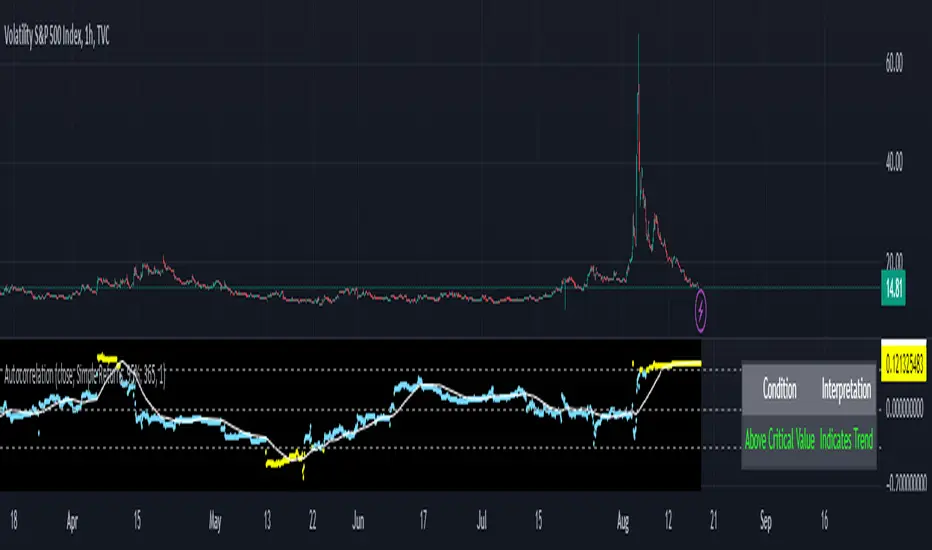
Task: Click the Autocorrelation indicator legend label
Action: pos(84,376)
